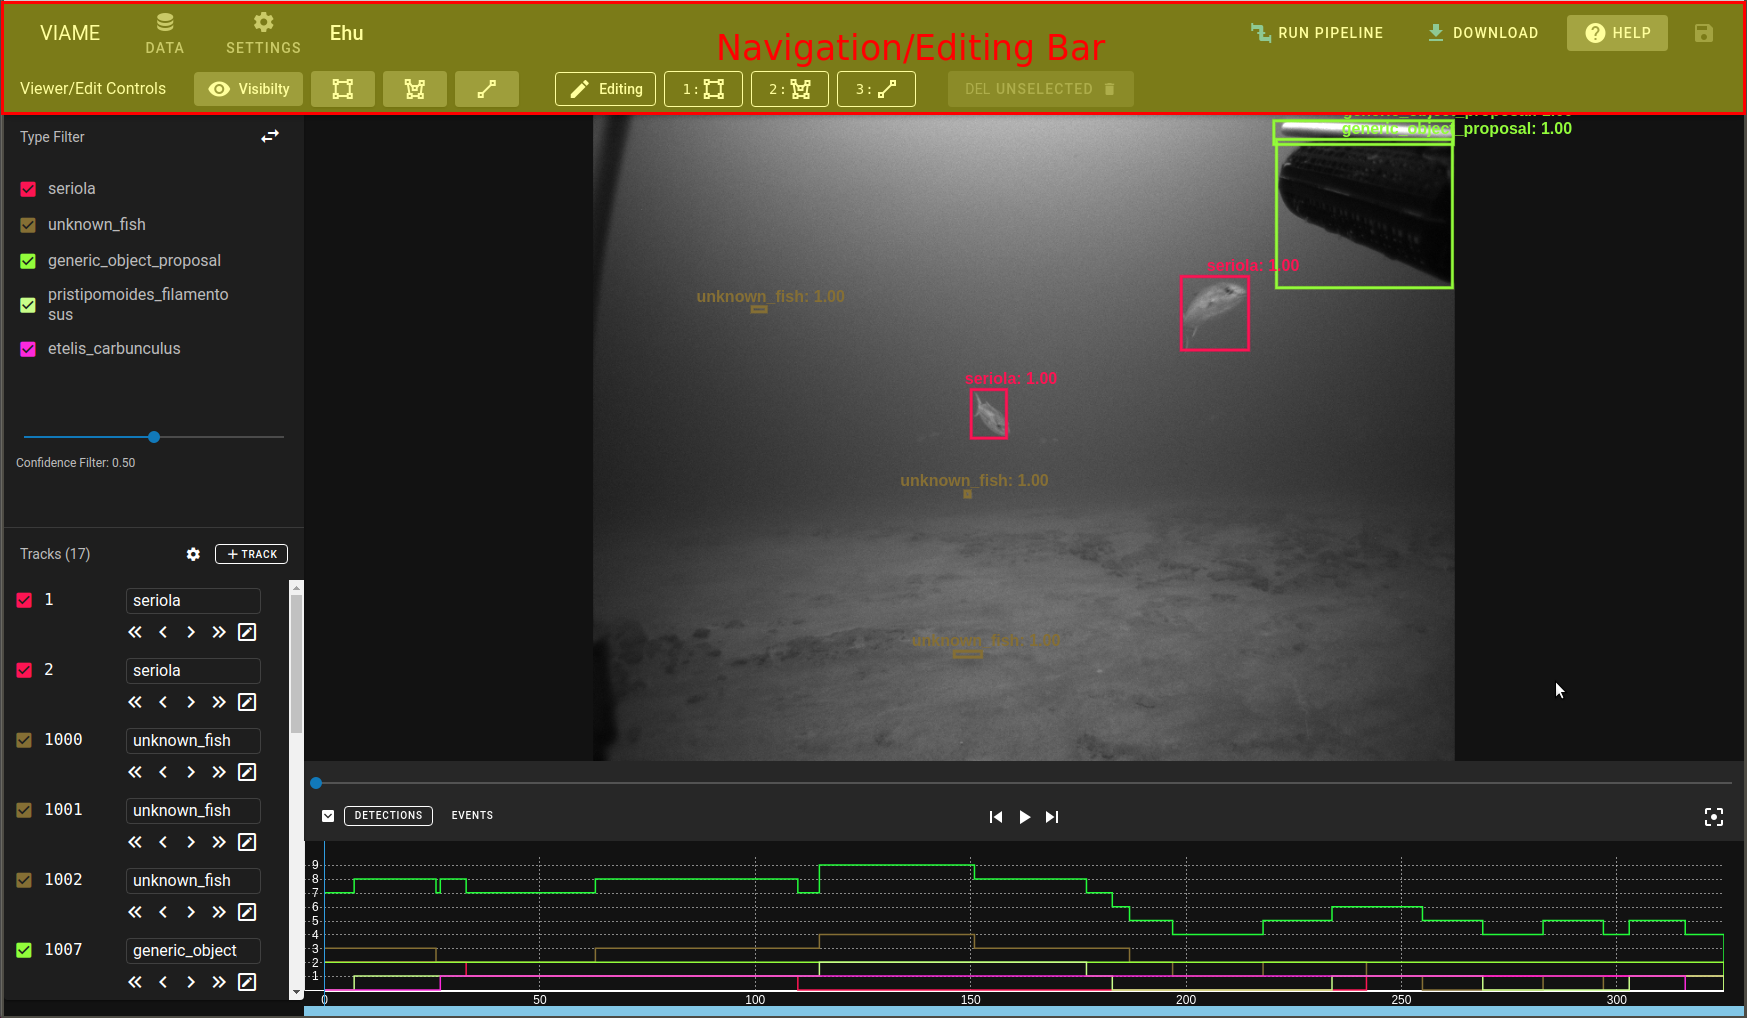
Task: Uncheck track 1000 checkbox
Action: point(24,740)
